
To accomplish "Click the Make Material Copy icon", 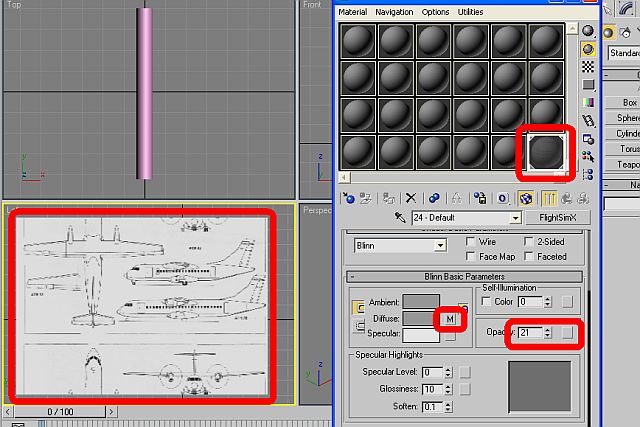I will (434, 199).
